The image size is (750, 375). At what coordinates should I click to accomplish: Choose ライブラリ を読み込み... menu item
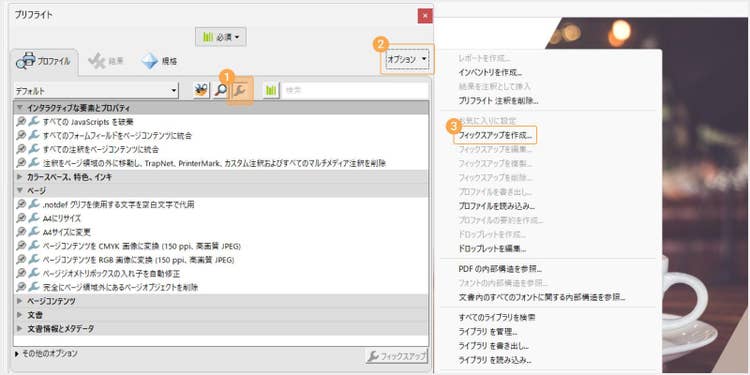[495, 360]
